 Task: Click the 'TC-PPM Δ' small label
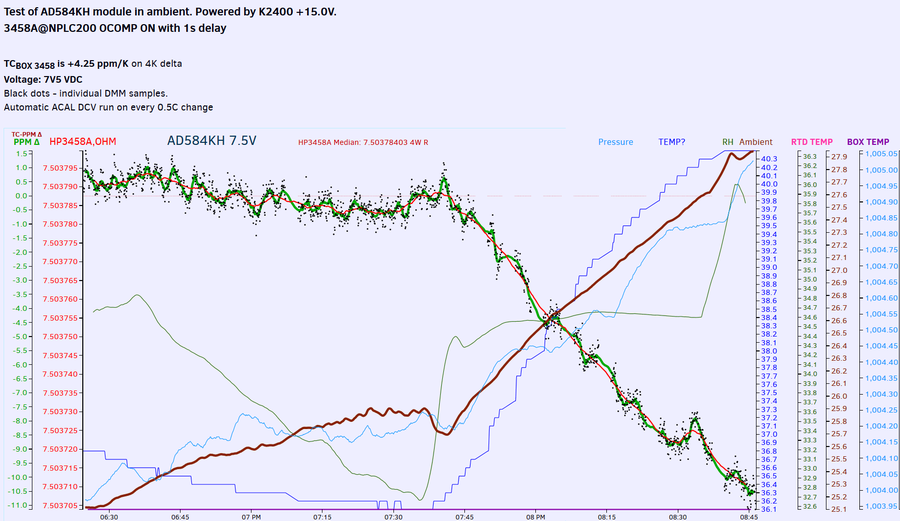click(26, 134)
